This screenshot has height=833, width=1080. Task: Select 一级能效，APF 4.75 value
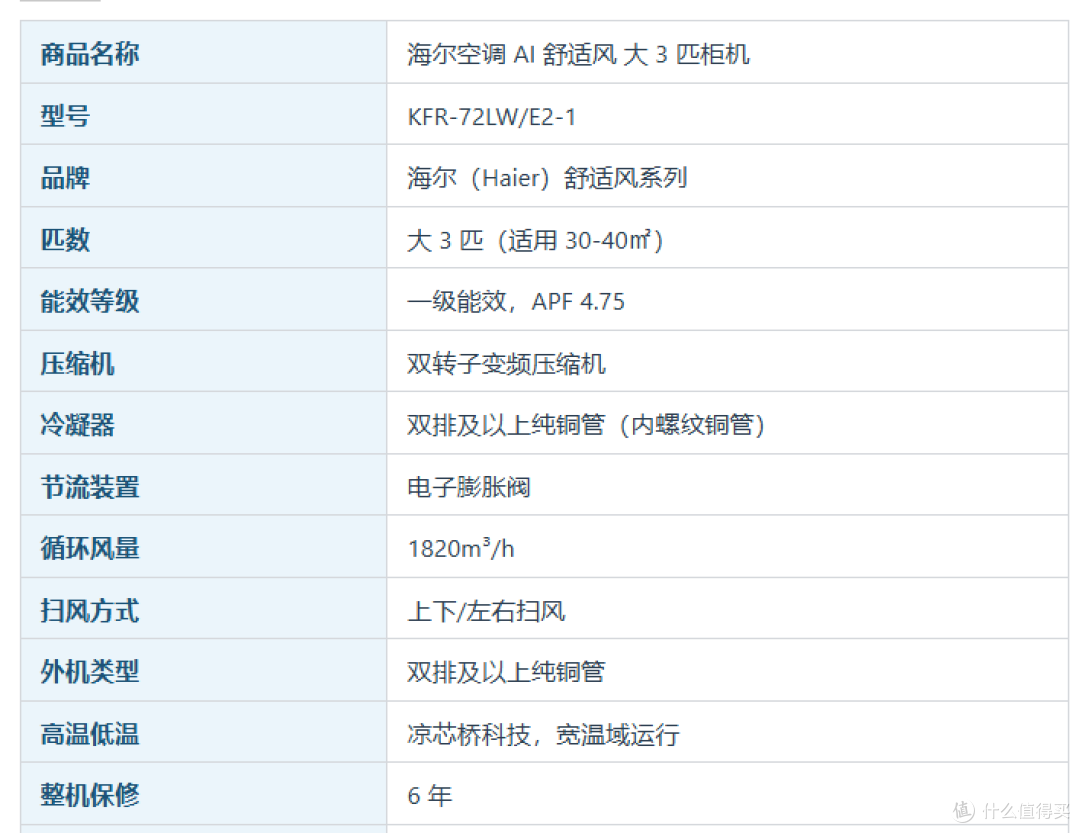(516, 301)
